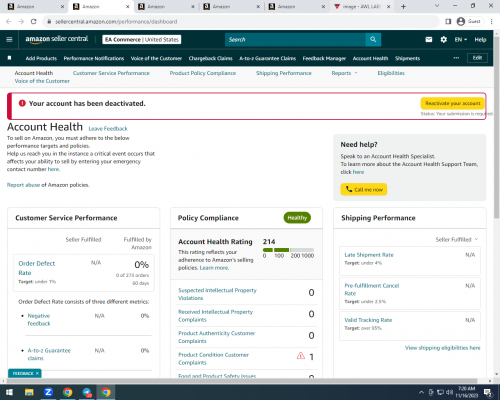Open the settings gear icon
The width and height of the screenshot is (500, 400).
443,39
